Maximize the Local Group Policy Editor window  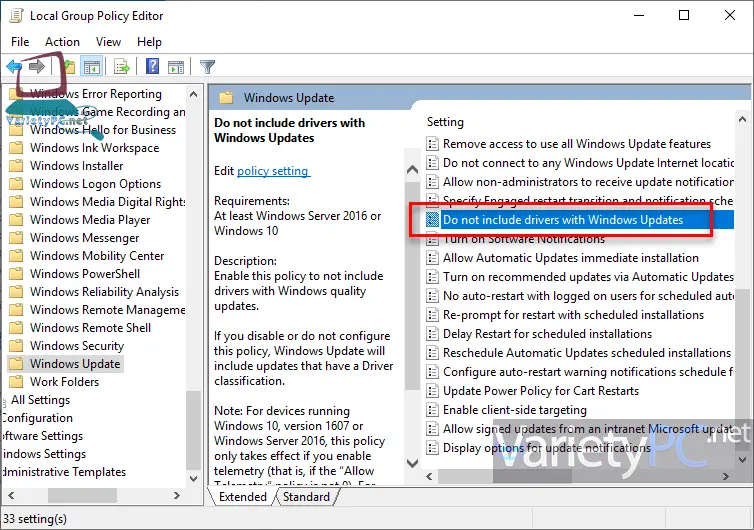point(684,15)
